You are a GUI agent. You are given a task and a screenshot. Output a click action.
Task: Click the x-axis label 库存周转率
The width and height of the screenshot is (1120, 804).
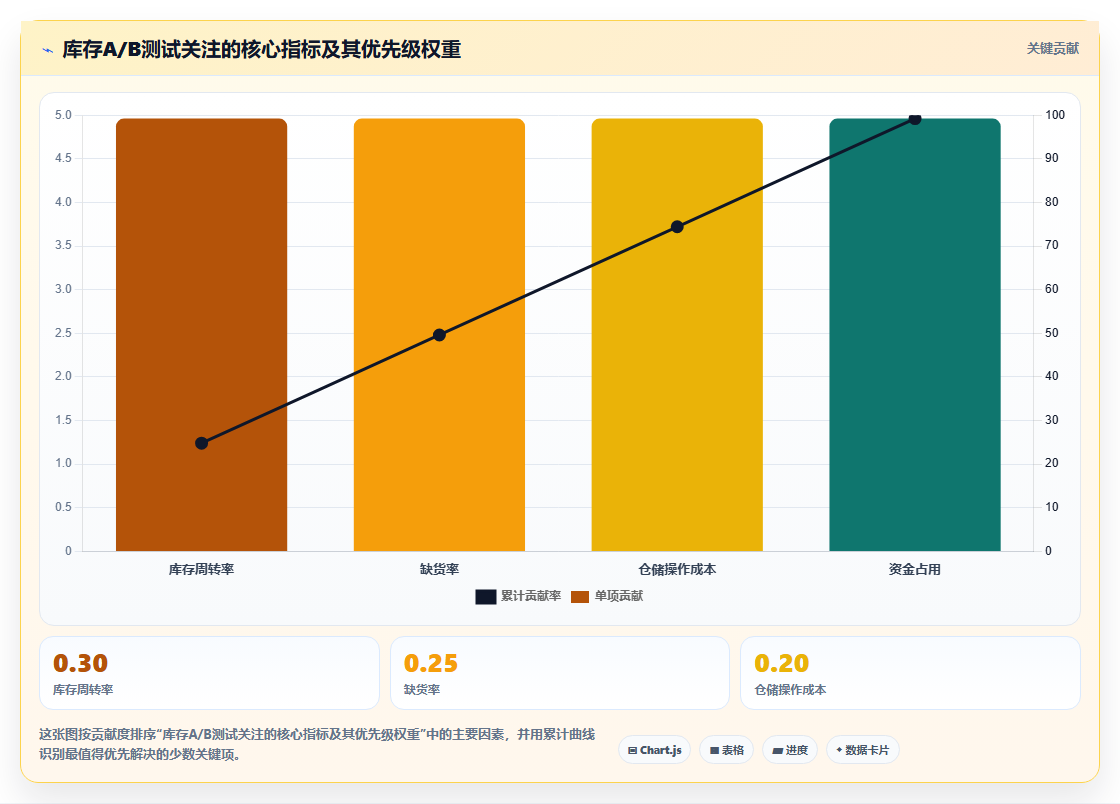pyautogui.click(x=201, y=569)
